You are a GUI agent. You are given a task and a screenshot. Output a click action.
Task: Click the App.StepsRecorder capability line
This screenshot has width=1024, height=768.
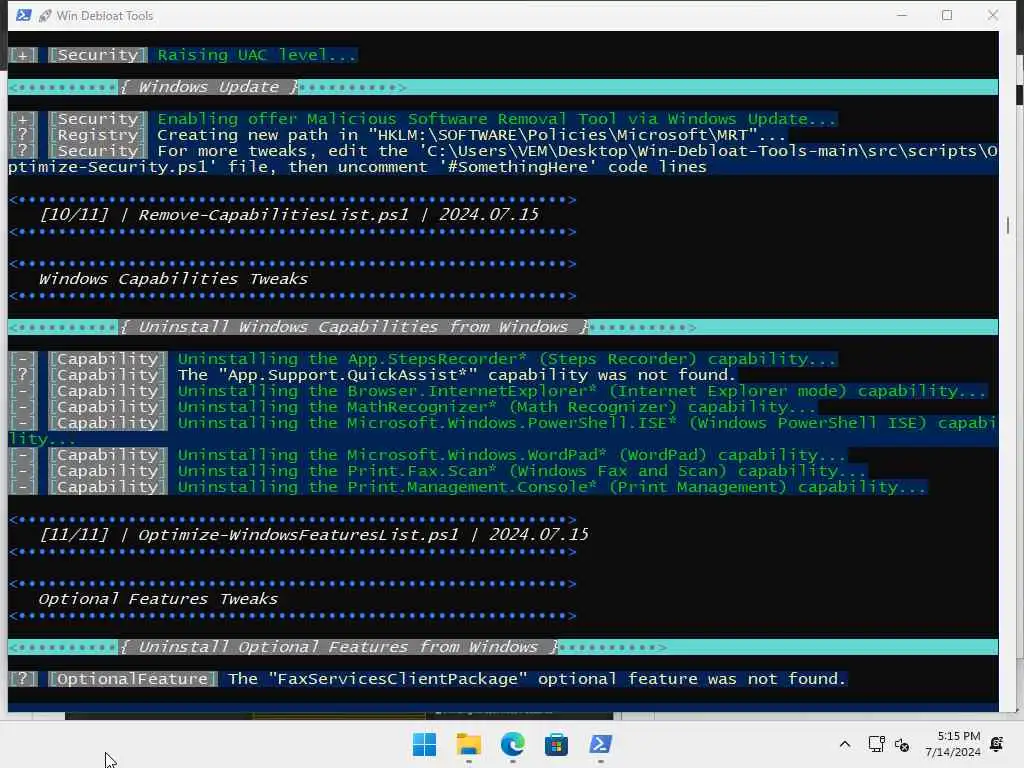(x=506, y=359)
